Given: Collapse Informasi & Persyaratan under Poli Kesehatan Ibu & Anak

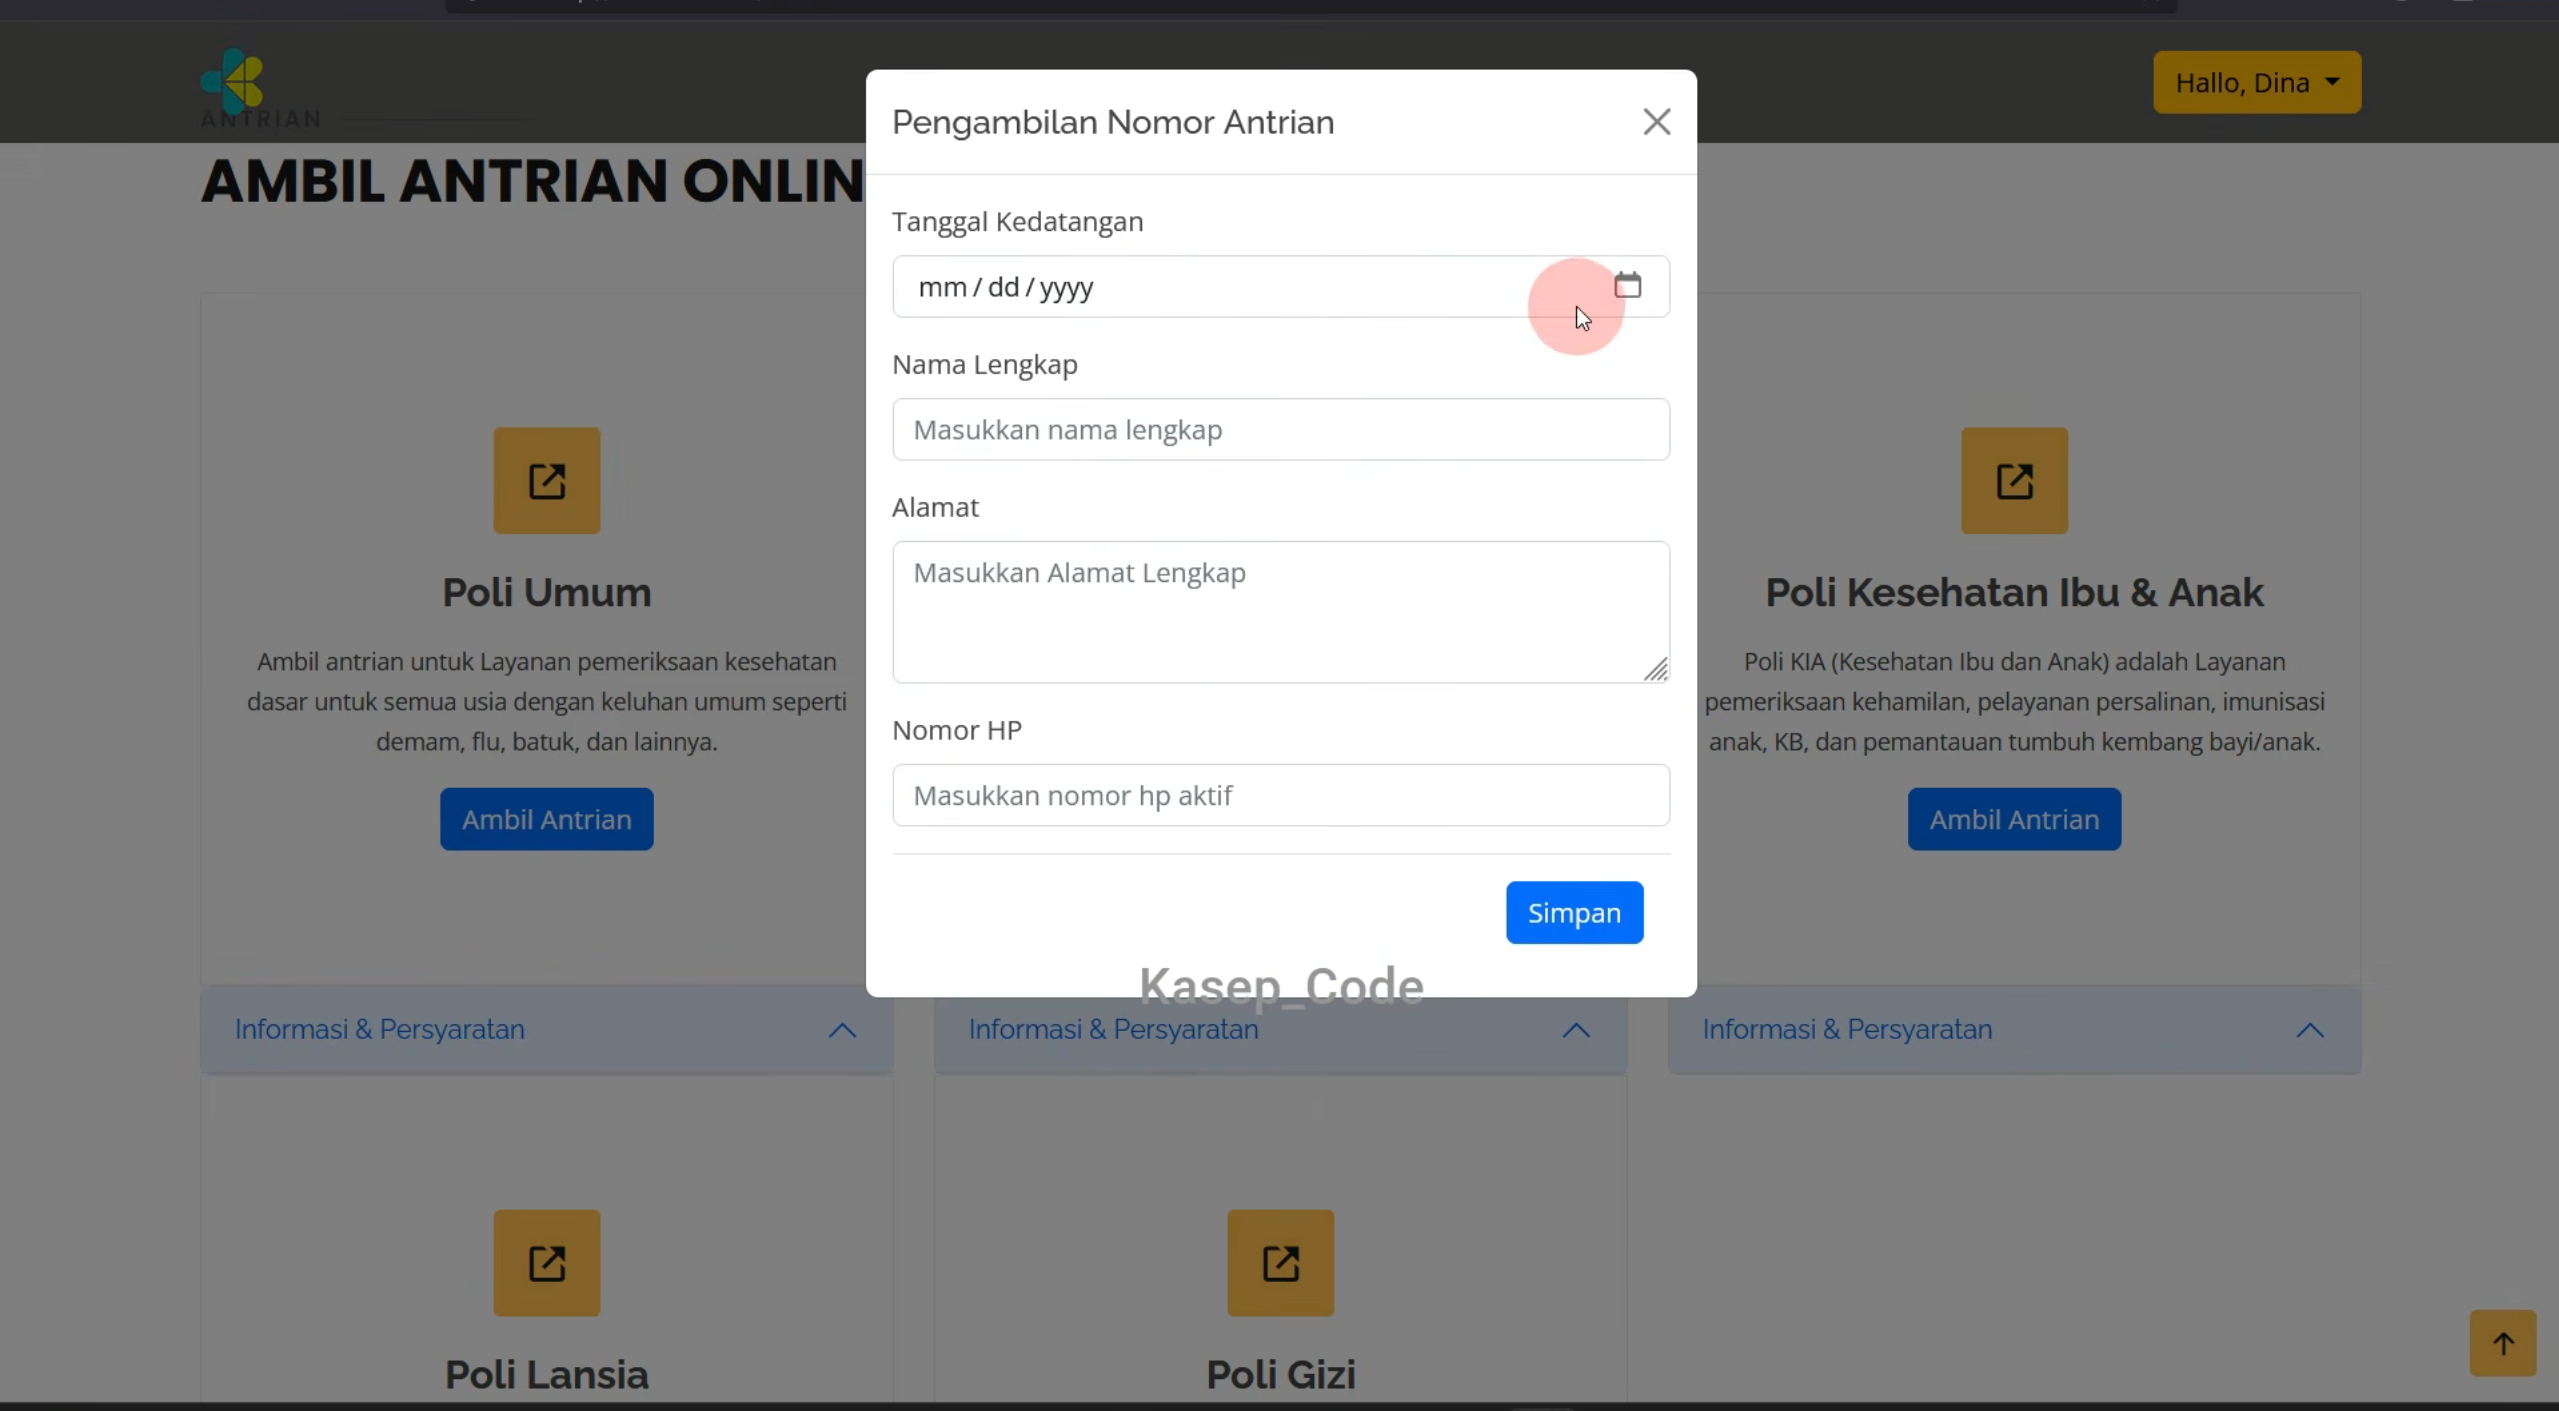Looking at the screenshot, I should [x=2014, y=1030].
